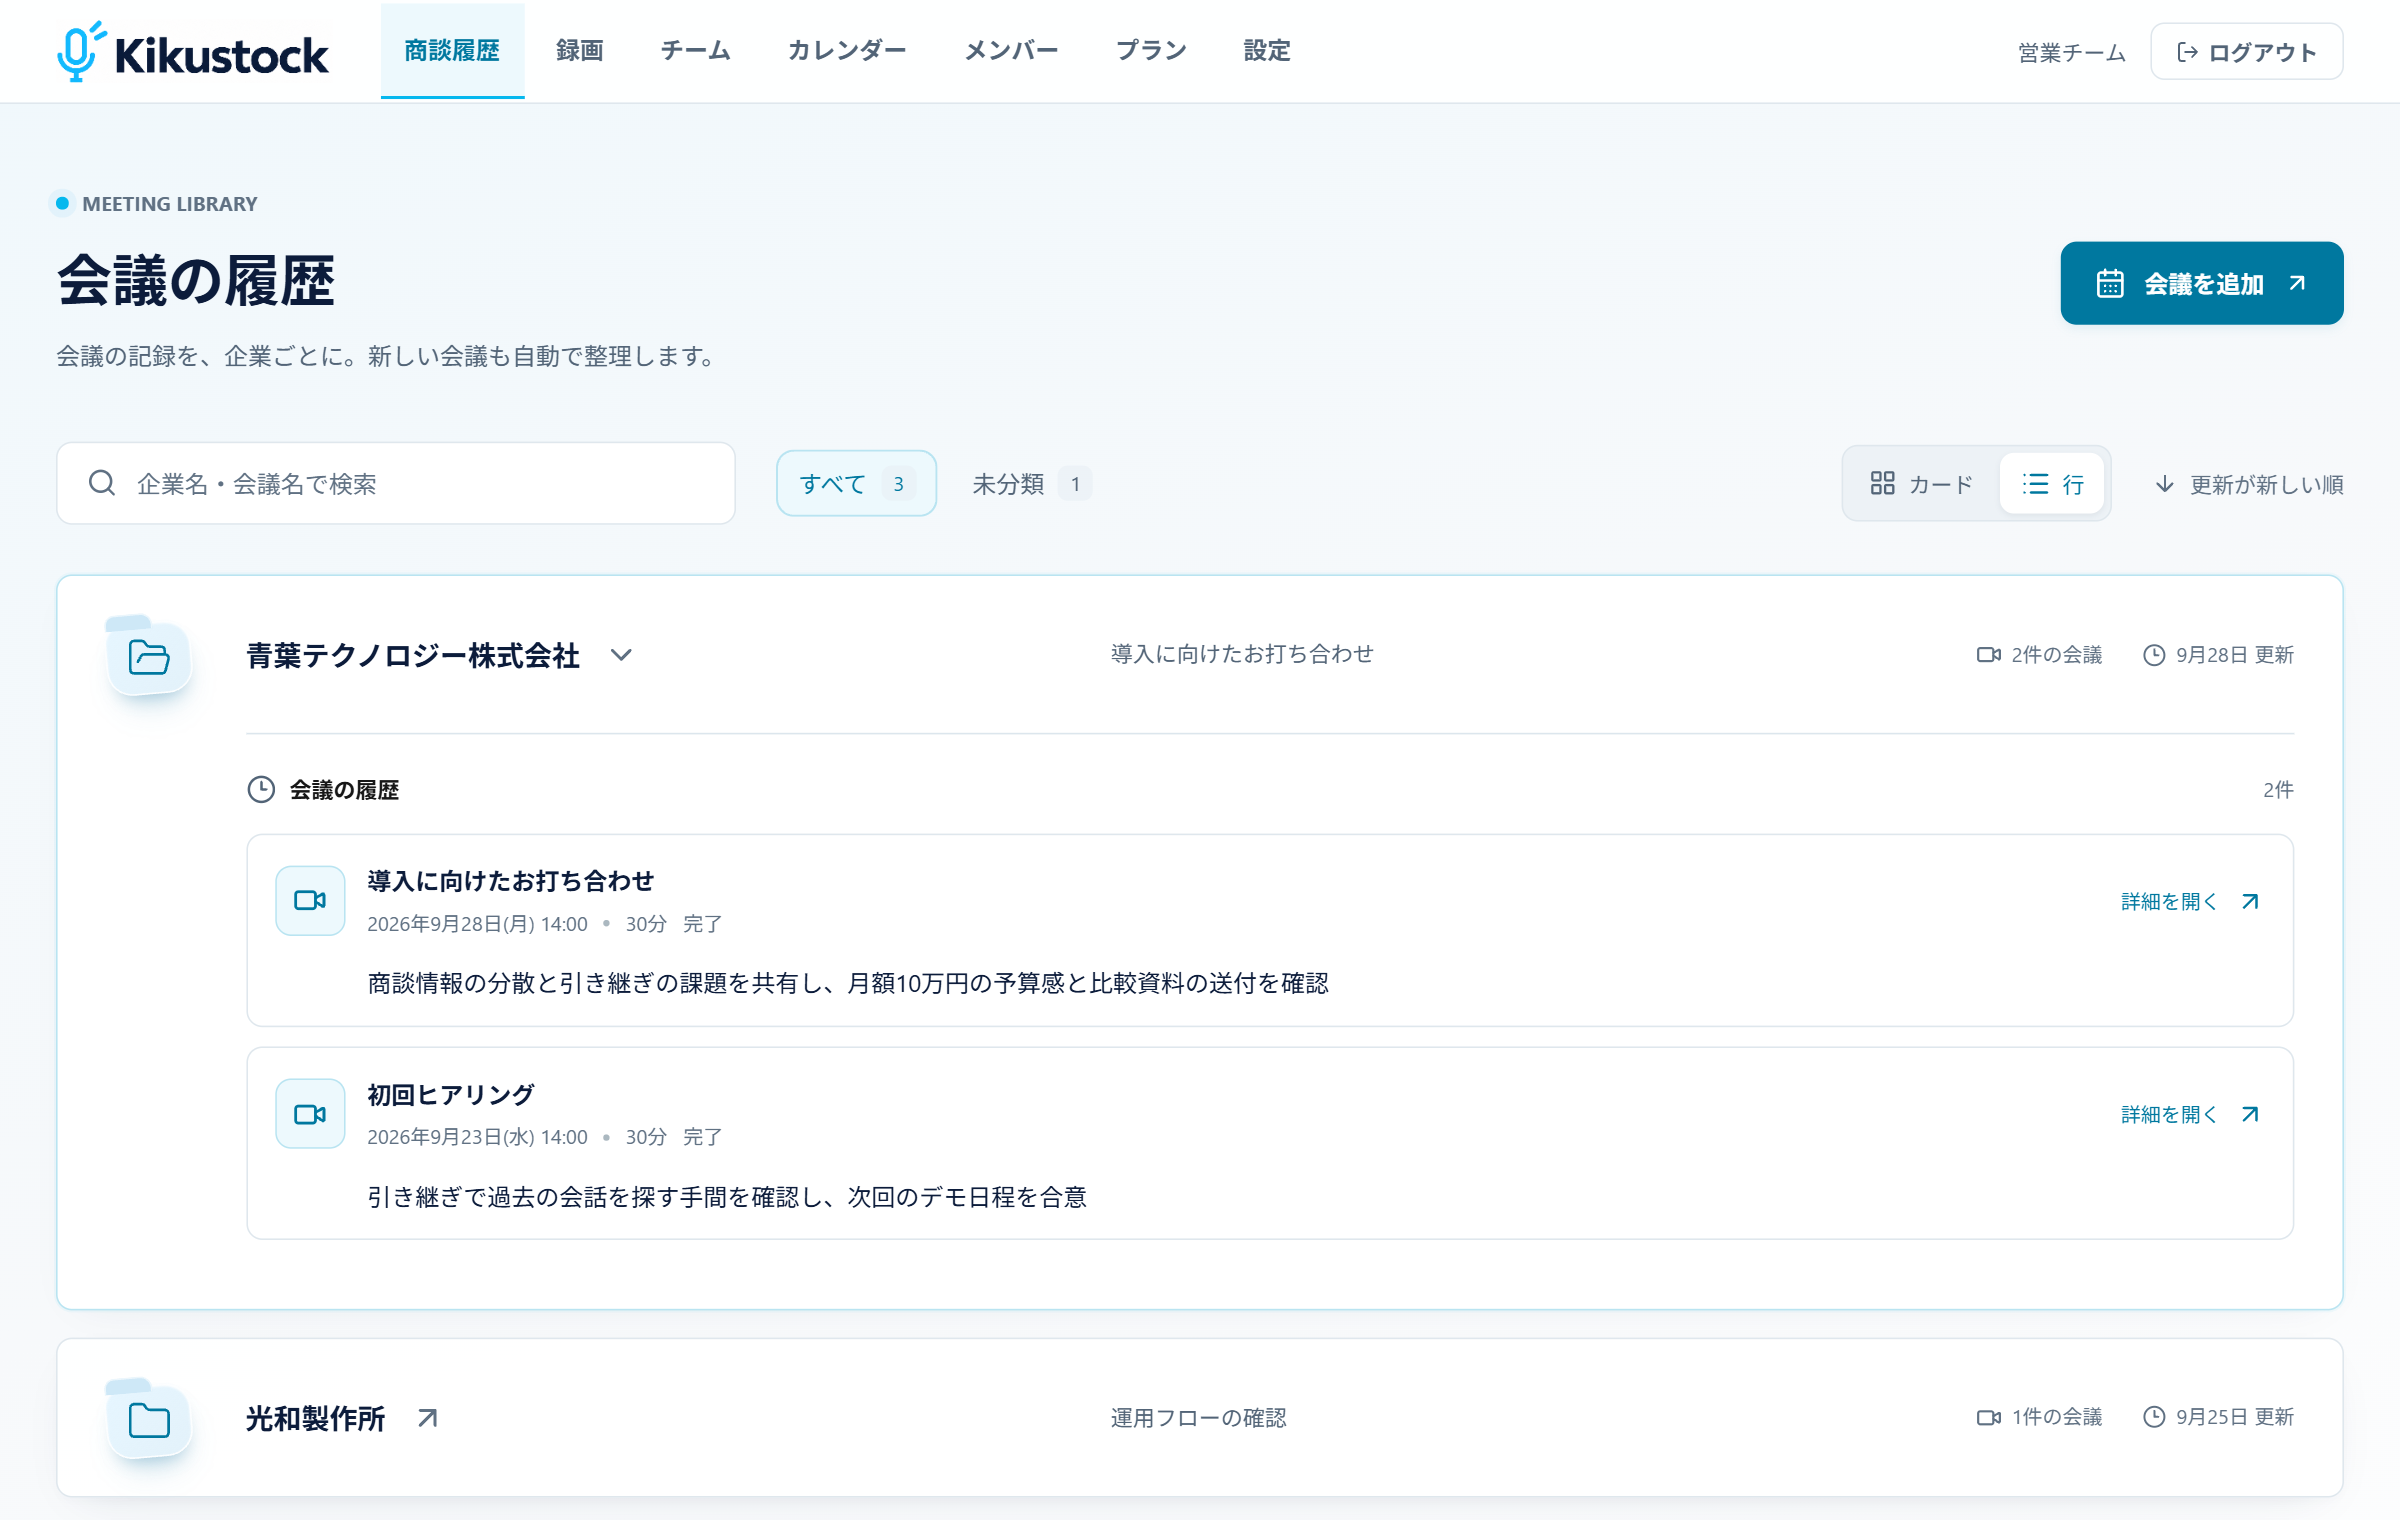
Task: Click the camera icon next to 1件の会議
Action: coord(1989,1417)
